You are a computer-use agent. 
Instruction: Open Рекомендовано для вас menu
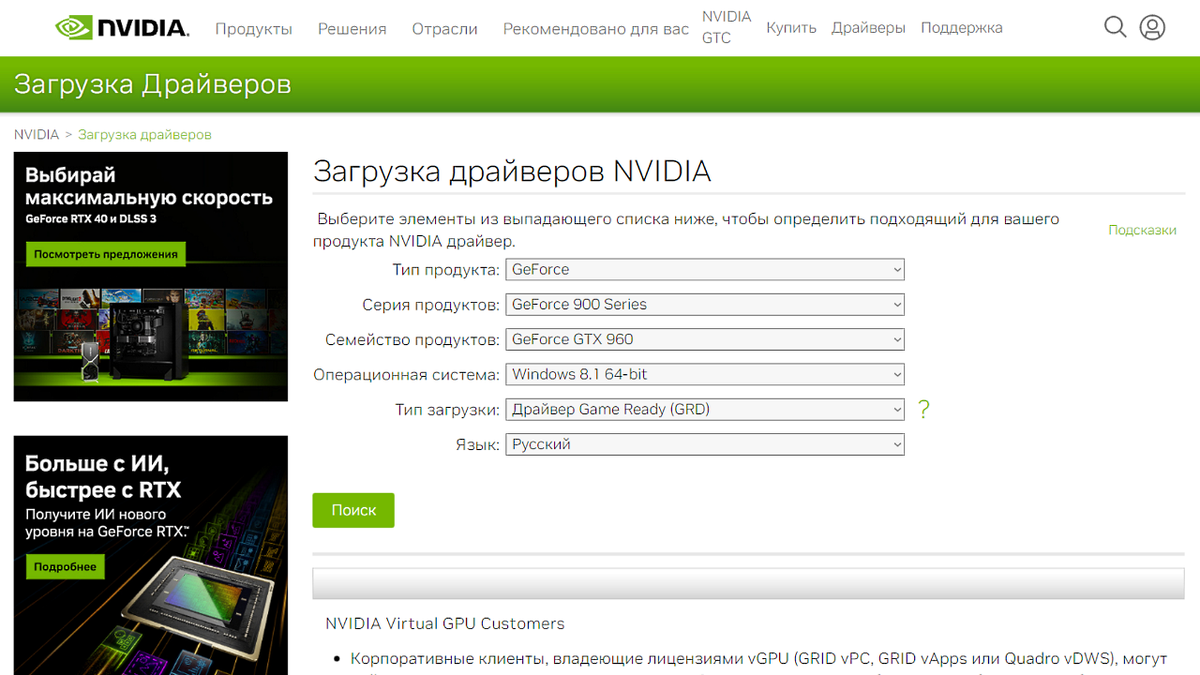pyautogui.click(x=596, y=29)
